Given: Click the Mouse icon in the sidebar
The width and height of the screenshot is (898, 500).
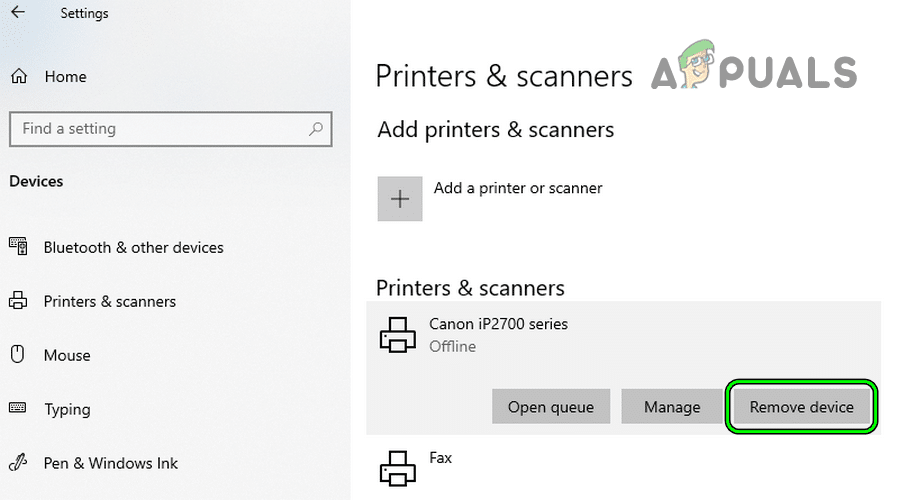Looking at the screenshot, I should pos(18,355).
